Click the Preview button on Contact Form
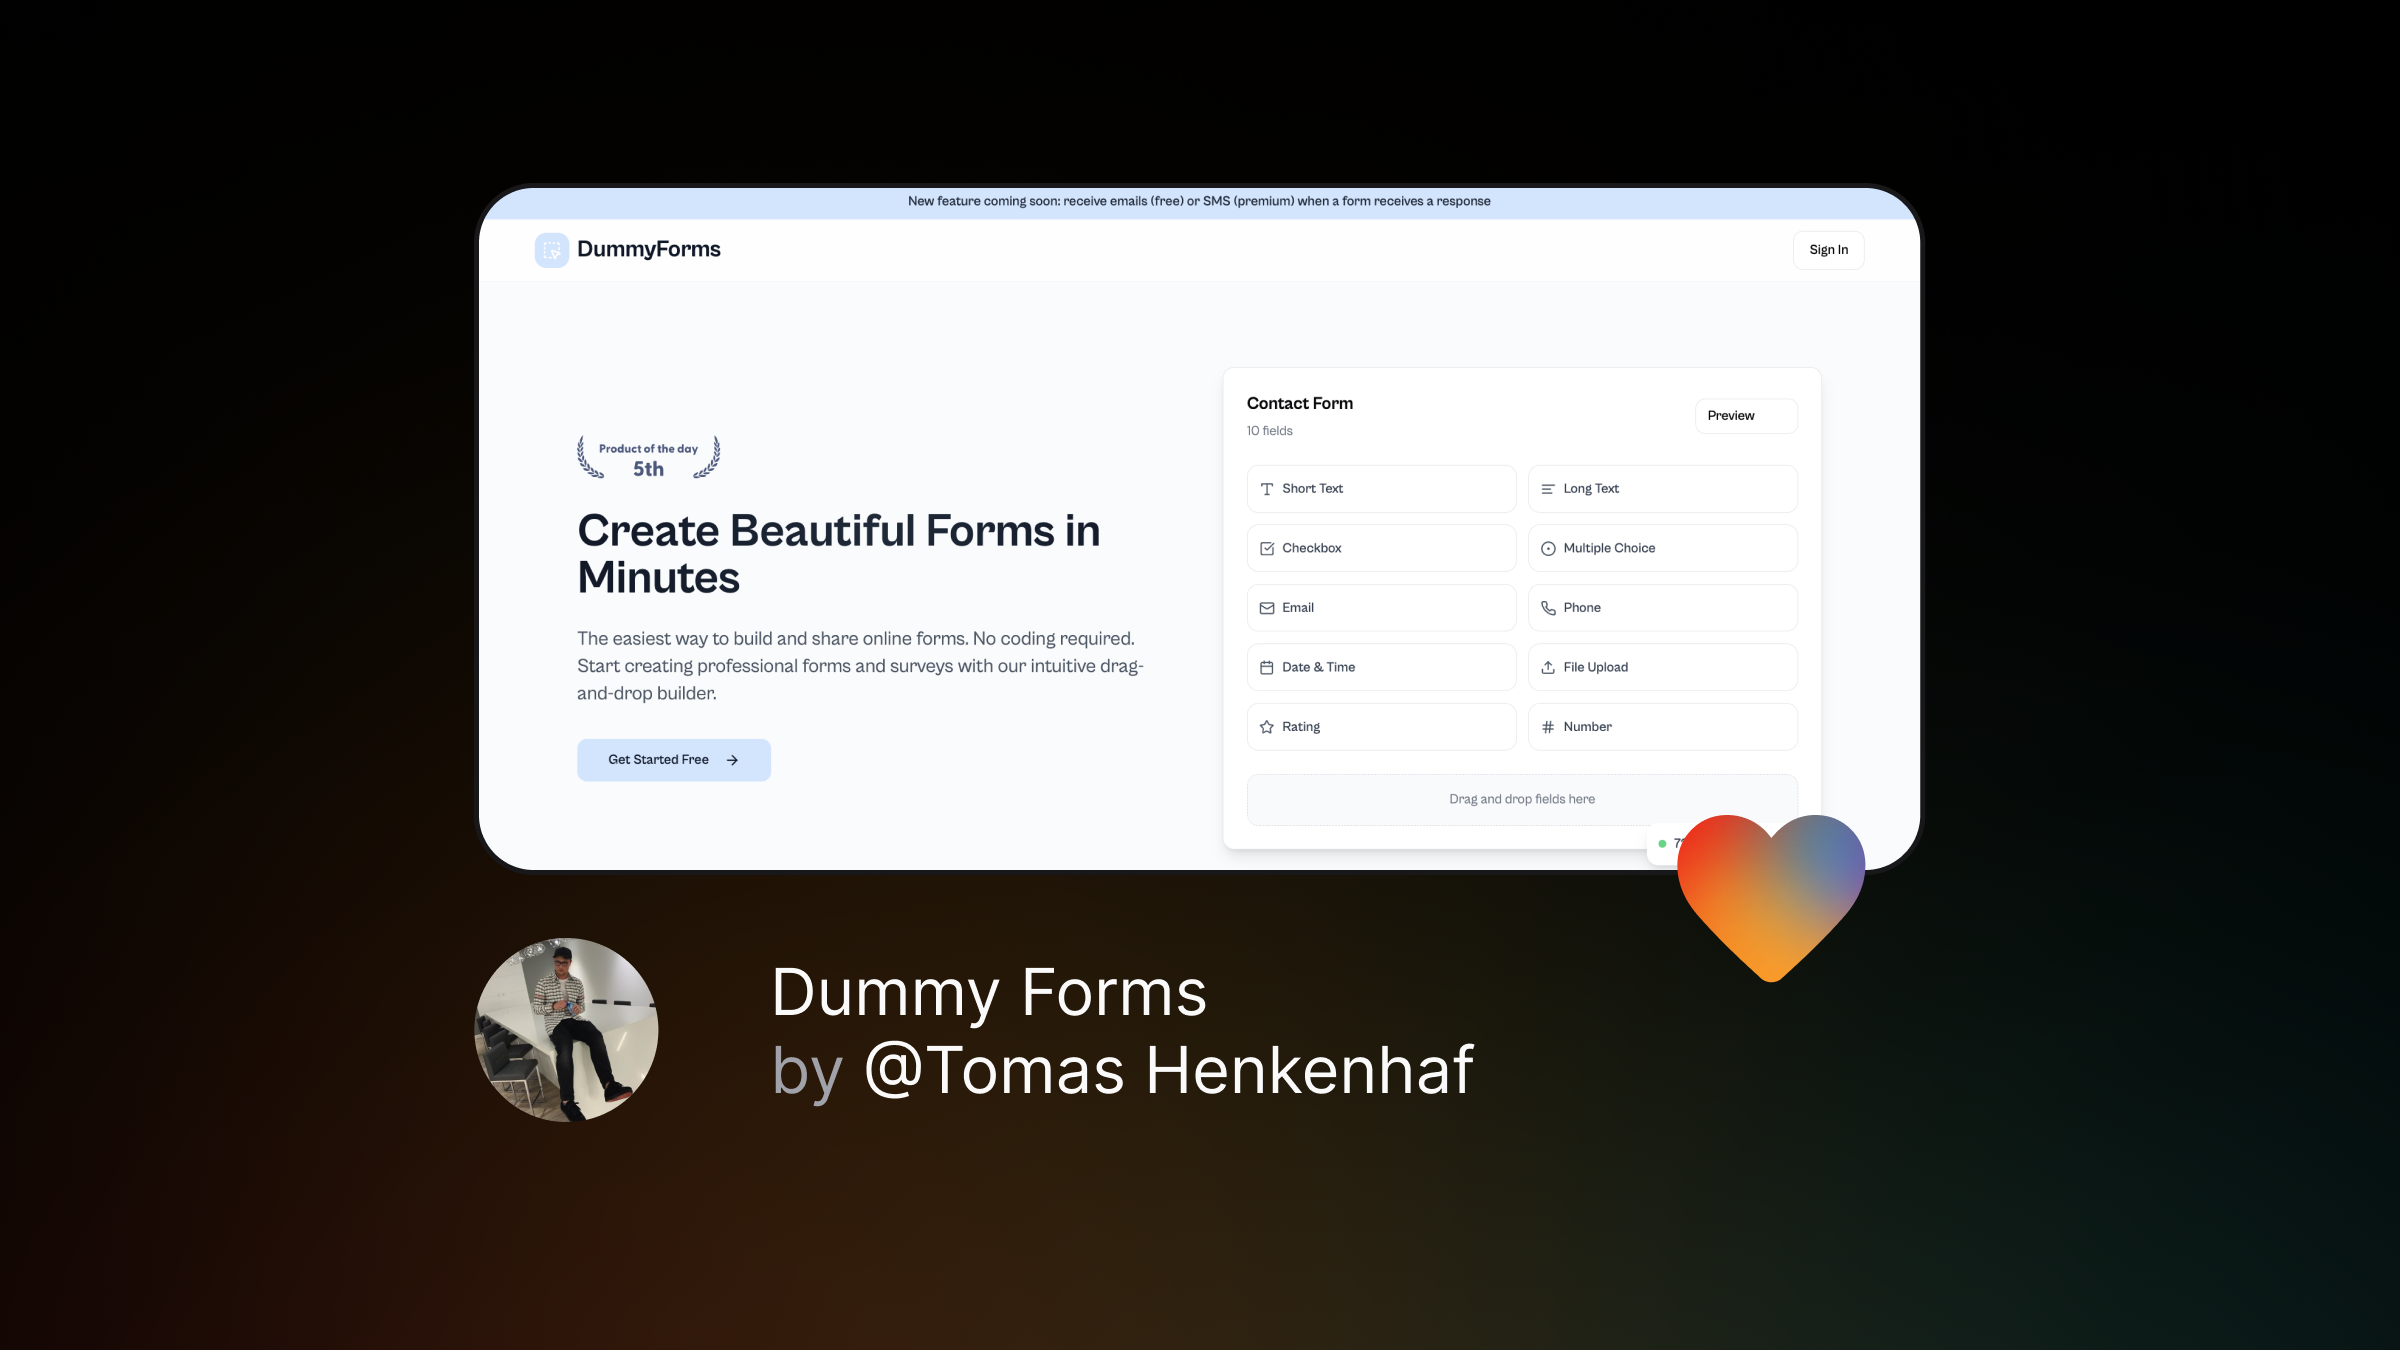This screenshot has height=1350, width=2400. (x=1731, y=415)
